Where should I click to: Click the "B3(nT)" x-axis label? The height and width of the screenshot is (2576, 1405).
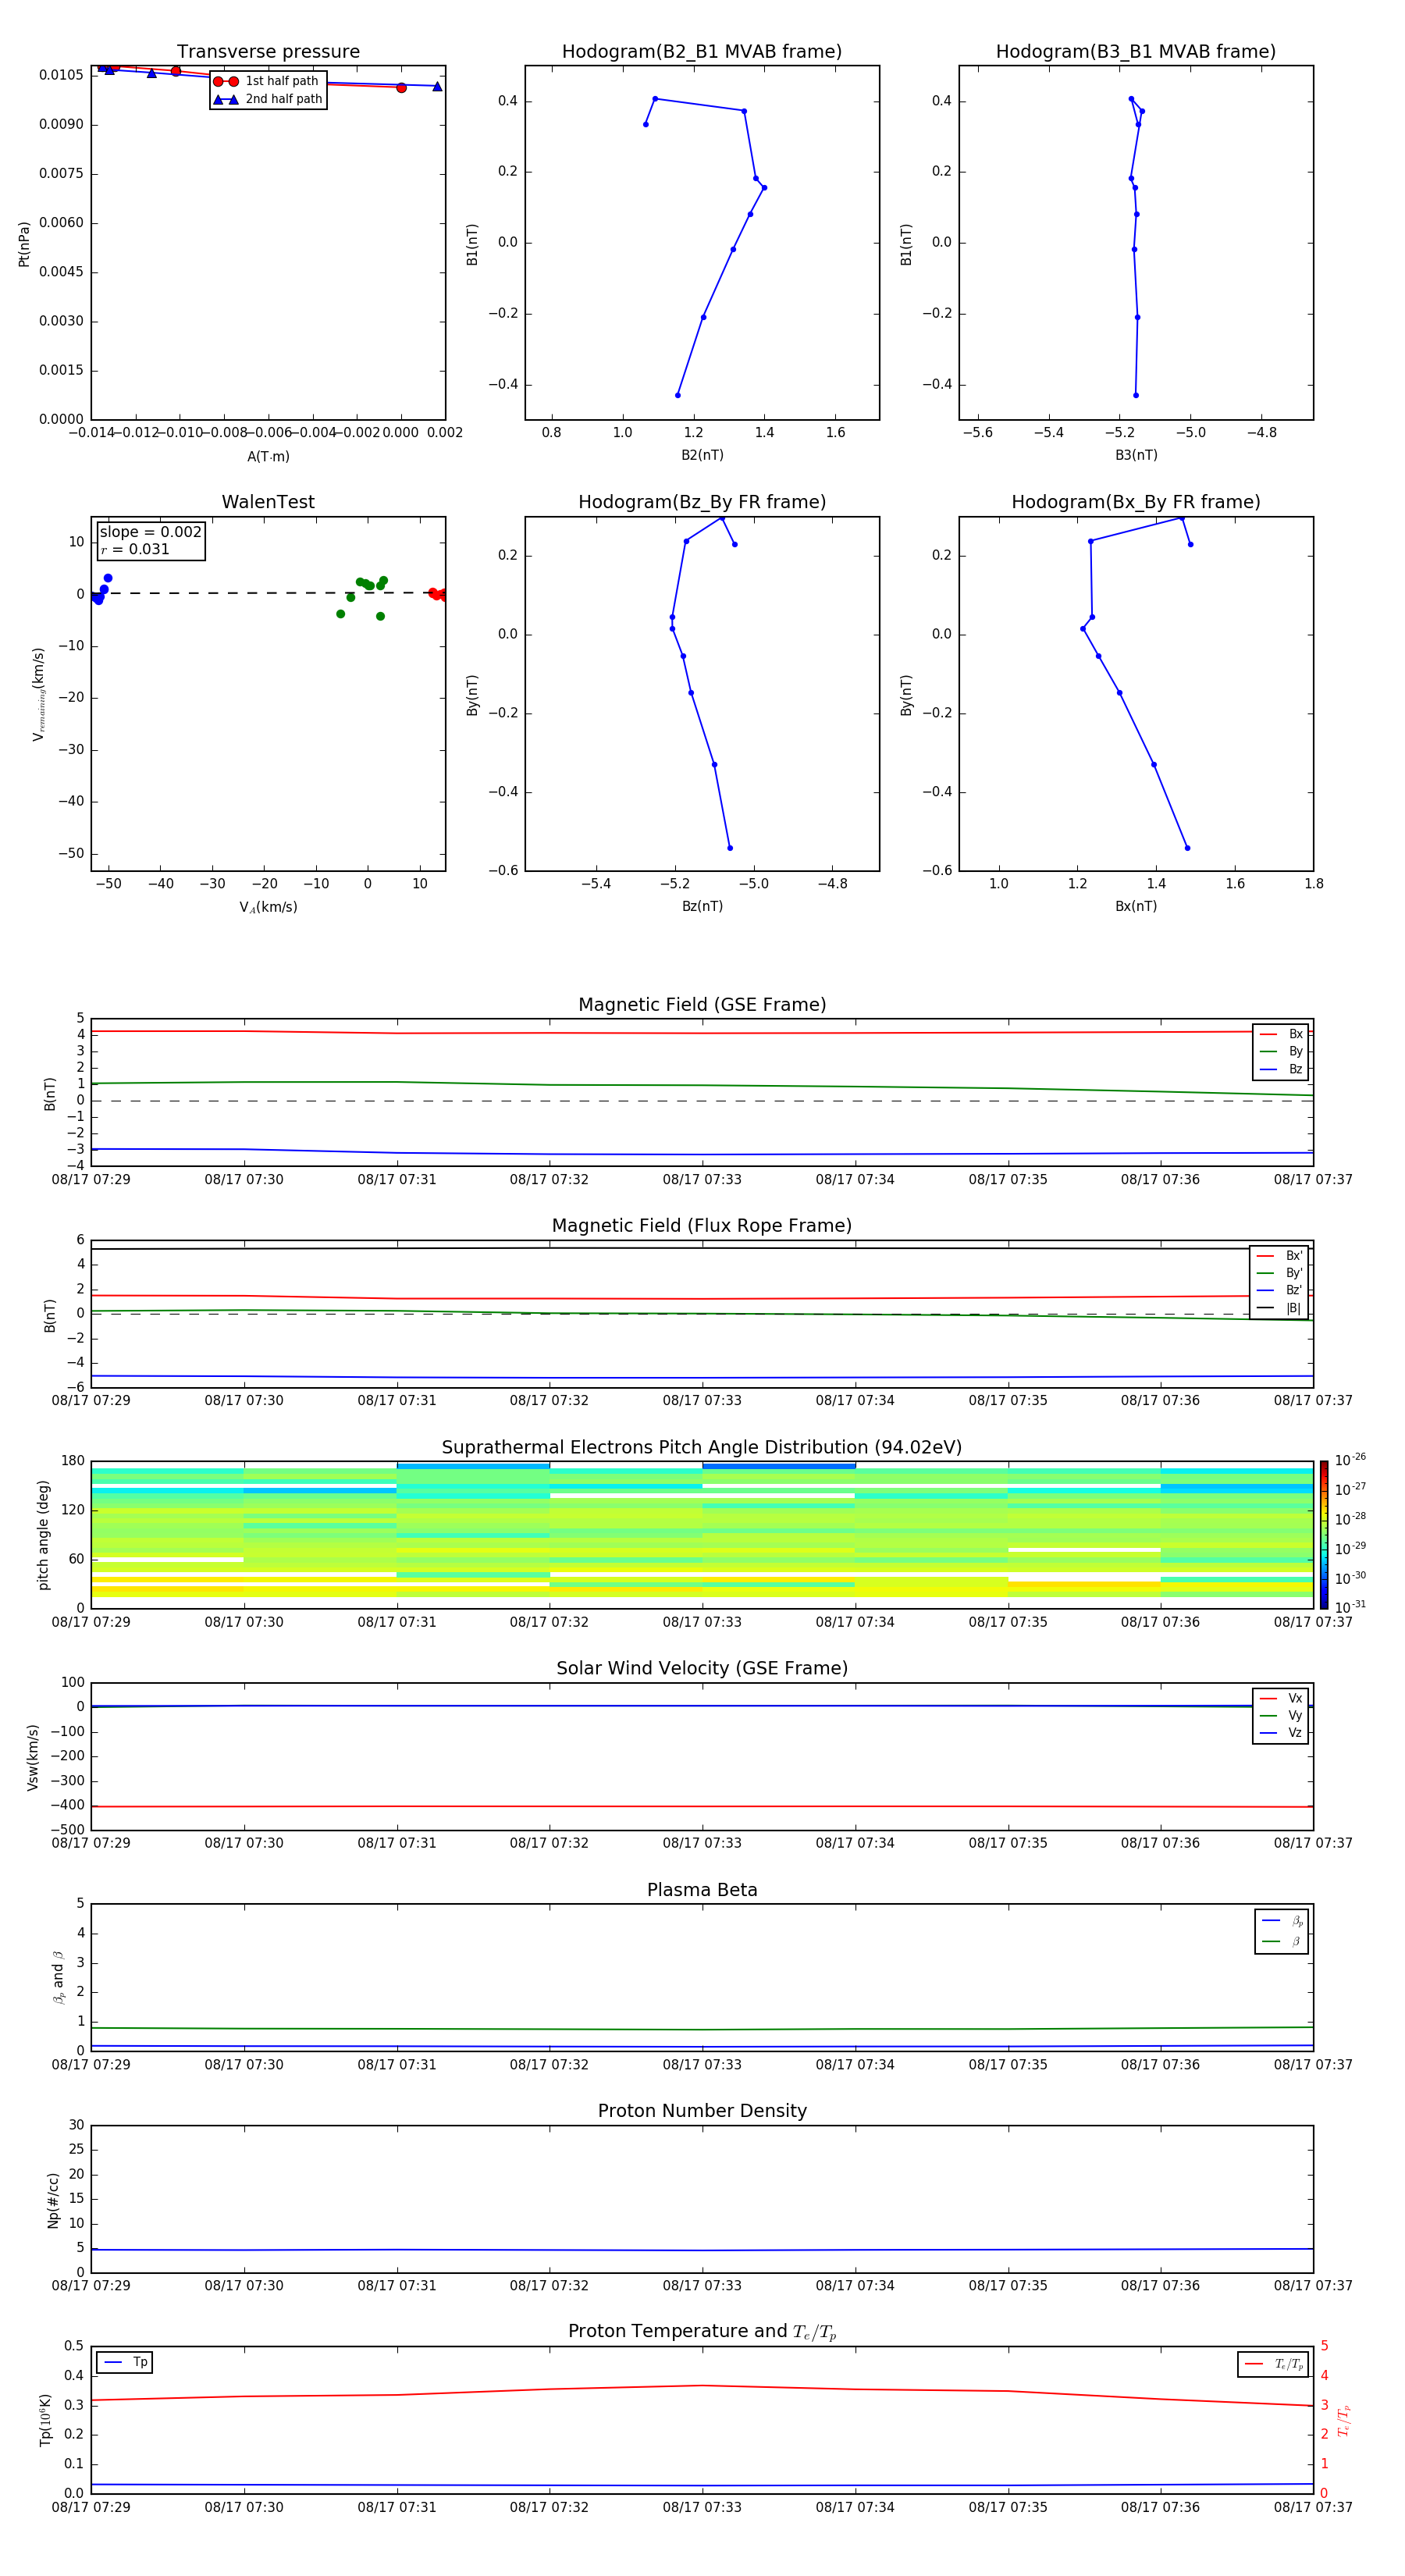(1136, 455)
